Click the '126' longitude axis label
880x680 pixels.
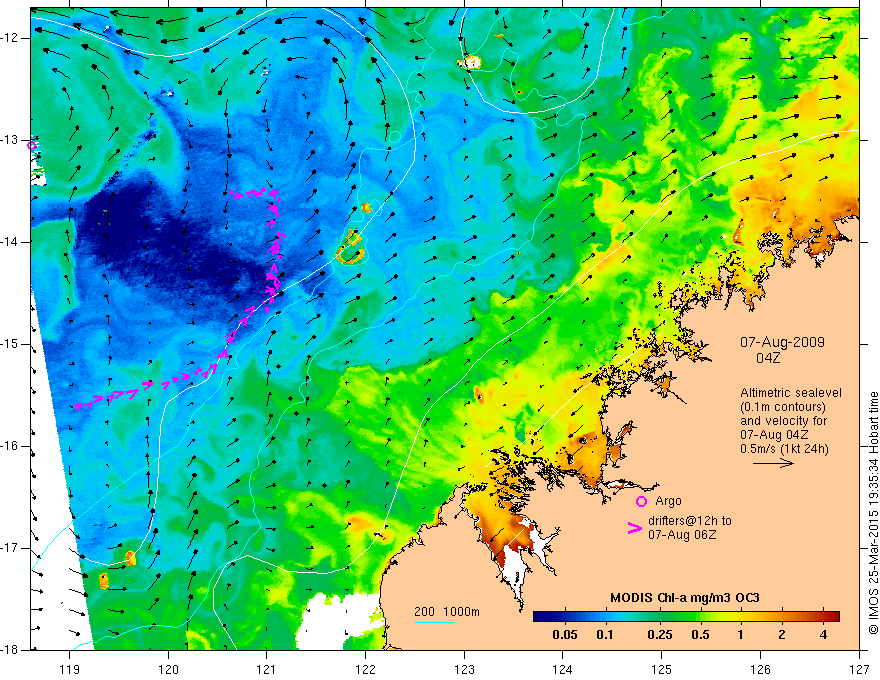pos(760,669)
